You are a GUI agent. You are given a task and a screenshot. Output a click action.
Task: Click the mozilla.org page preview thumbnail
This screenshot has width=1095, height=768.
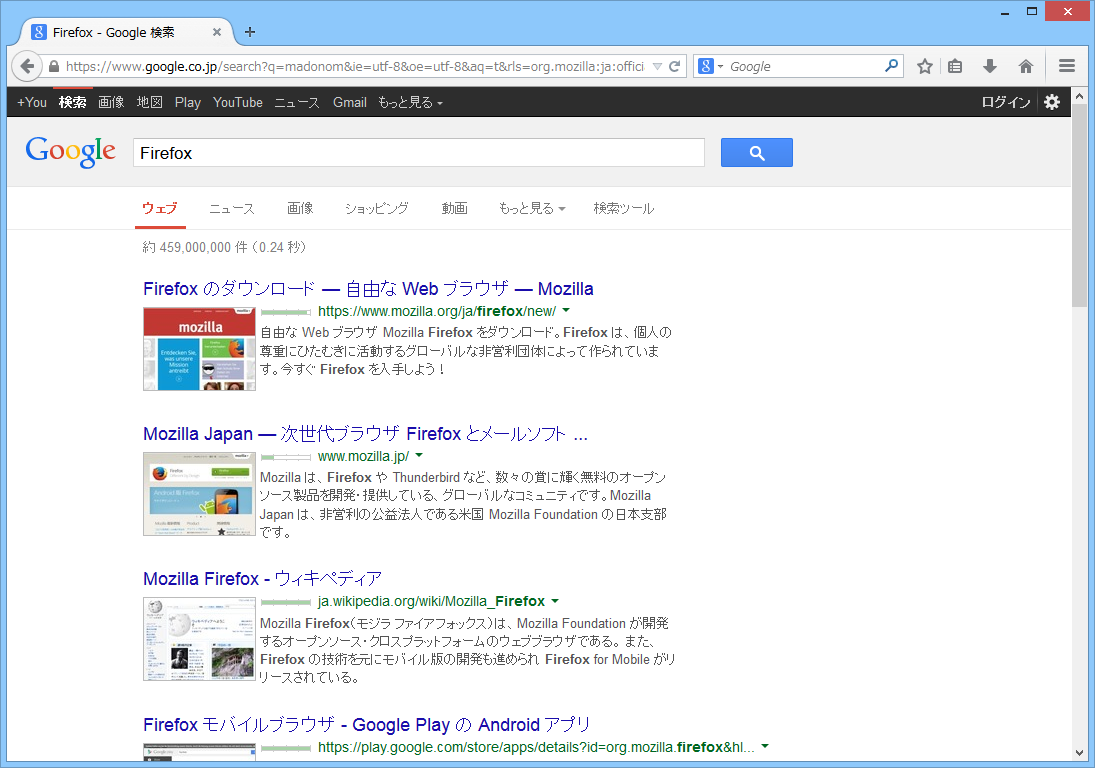(x=199, y=349)
